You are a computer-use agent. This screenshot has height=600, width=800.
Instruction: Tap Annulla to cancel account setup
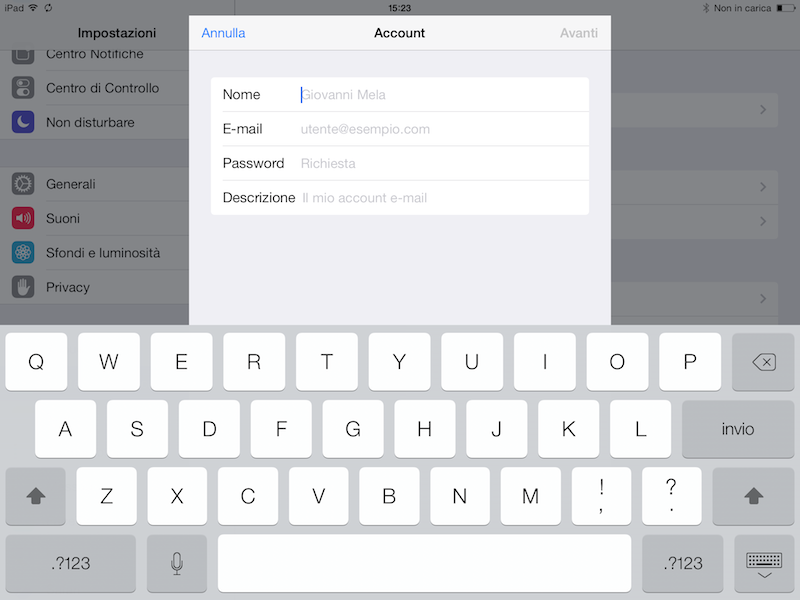(223, 33)
